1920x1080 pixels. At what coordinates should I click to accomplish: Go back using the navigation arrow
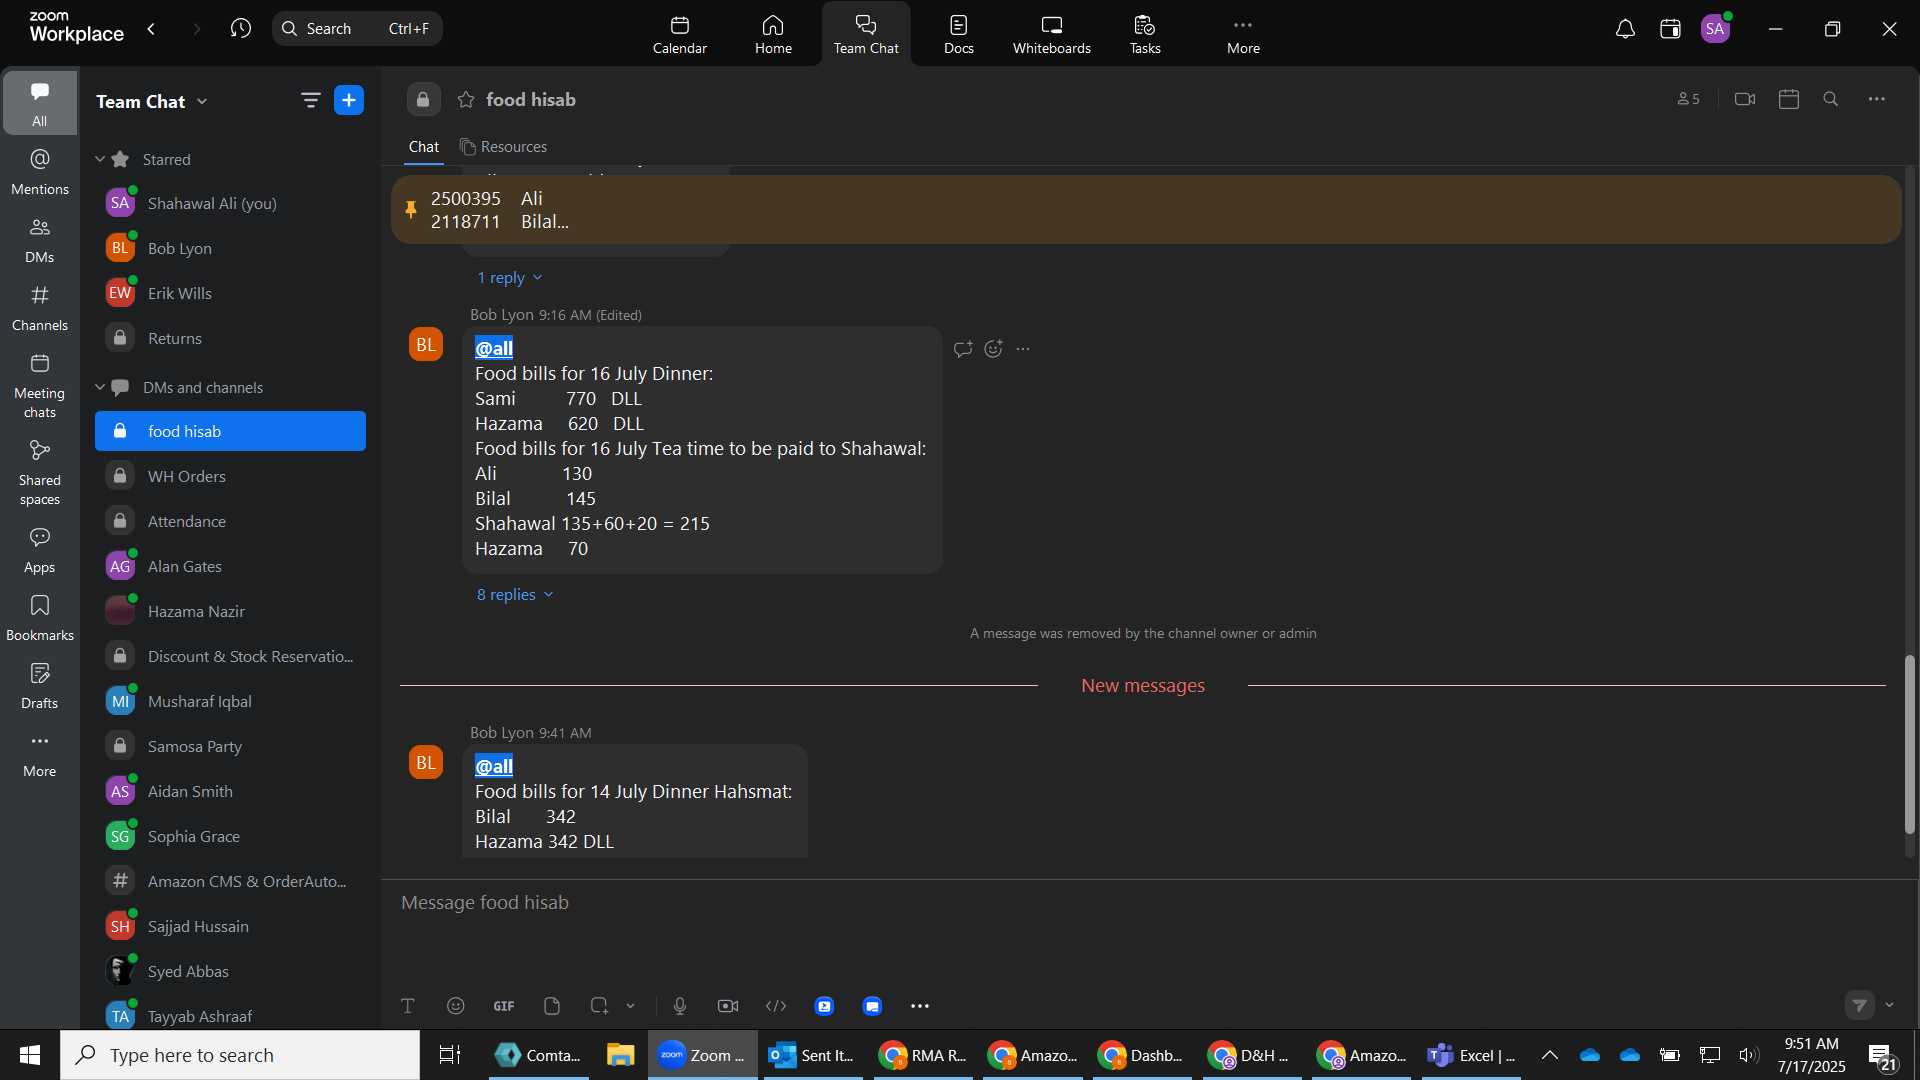151,29
